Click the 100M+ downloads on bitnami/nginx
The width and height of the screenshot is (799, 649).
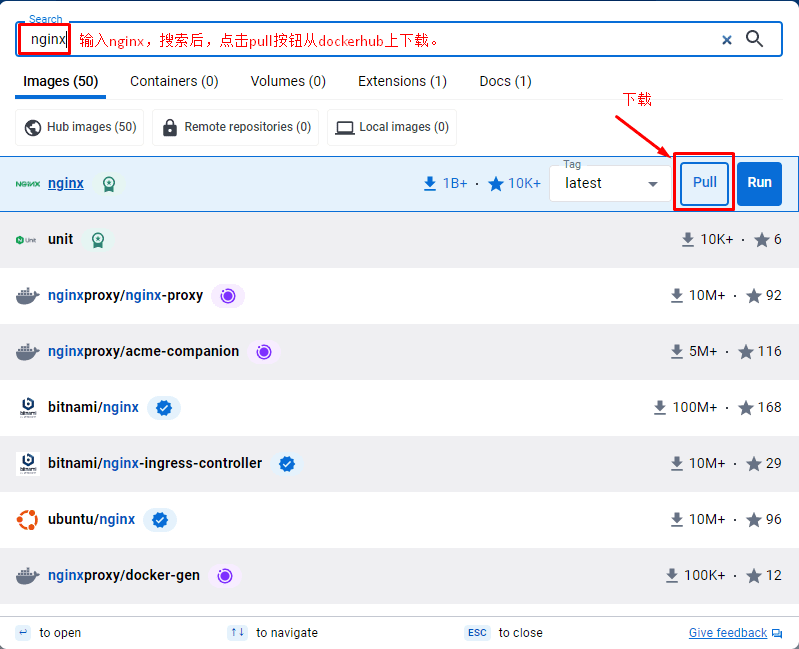click(x=695, y=408)
